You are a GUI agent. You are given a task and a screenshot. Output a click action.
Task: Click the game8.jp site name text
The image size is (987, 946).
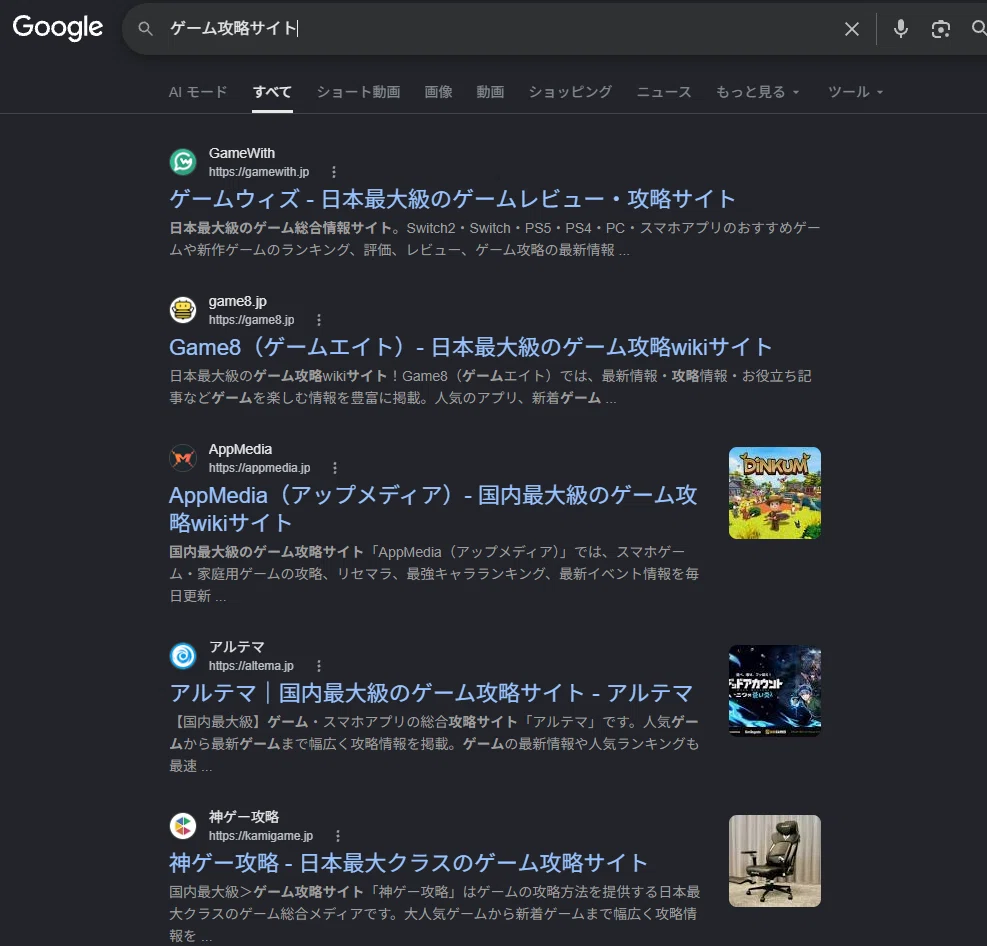point(238,301)
